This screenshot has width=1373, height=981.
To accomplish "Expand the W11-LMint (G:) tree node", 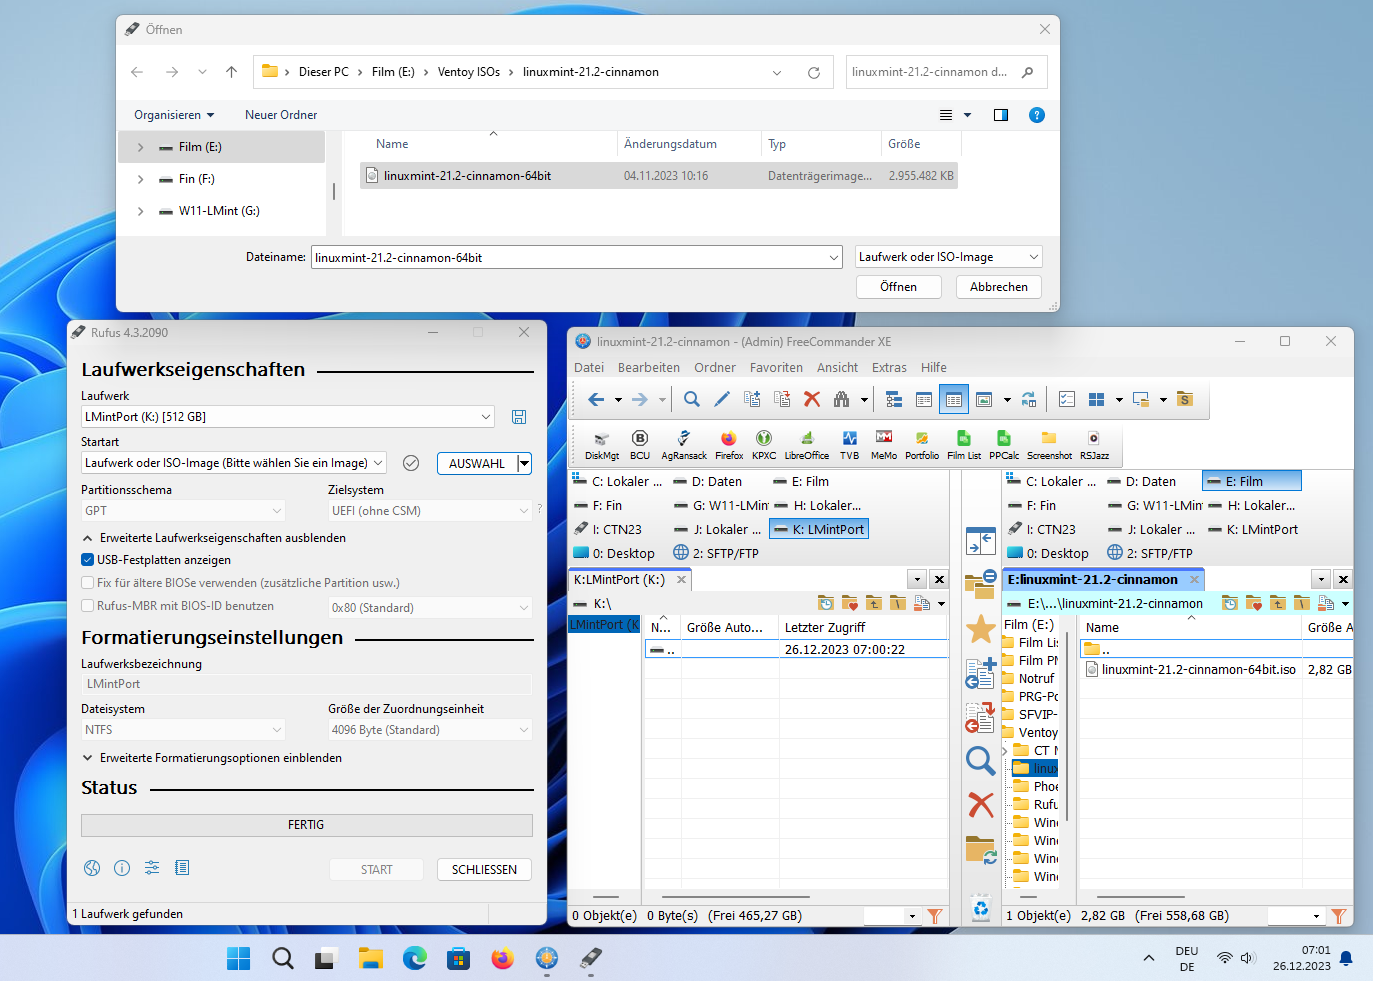I will (140, 211).
